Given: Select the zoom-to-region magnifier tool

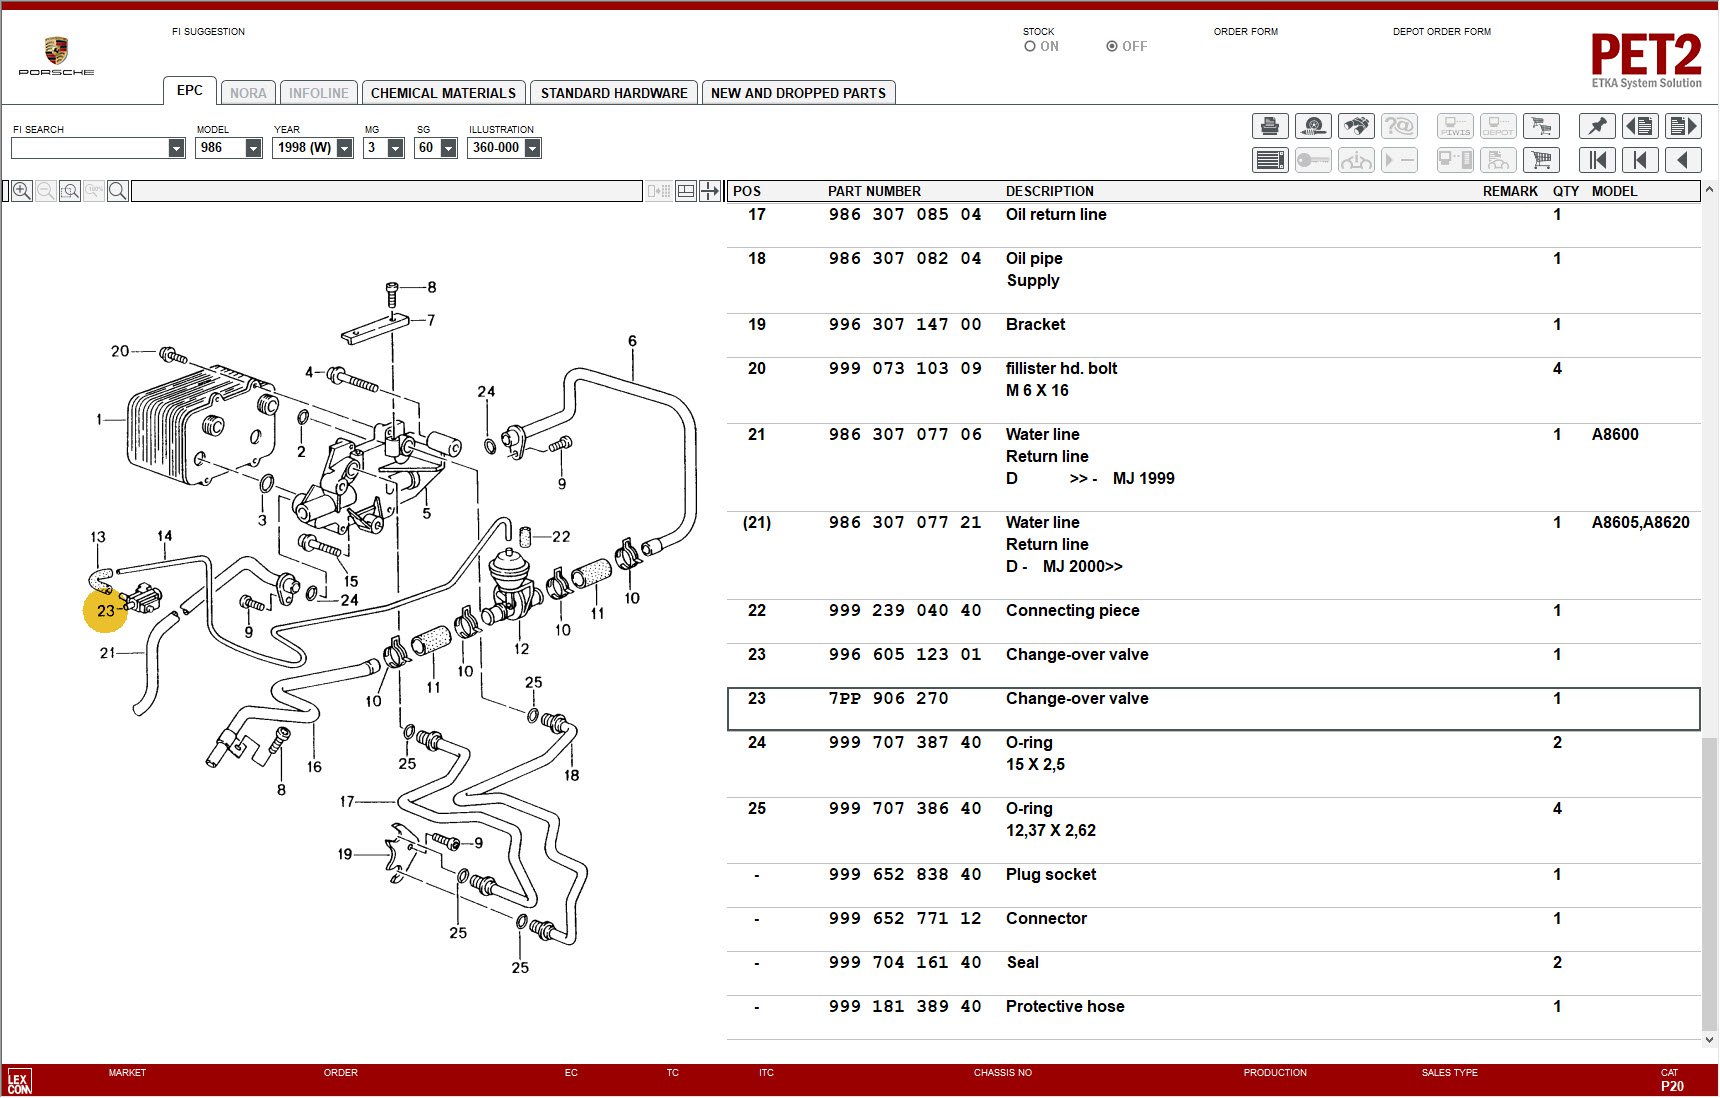Looking at the screenshot, I should tap(69, 191).
